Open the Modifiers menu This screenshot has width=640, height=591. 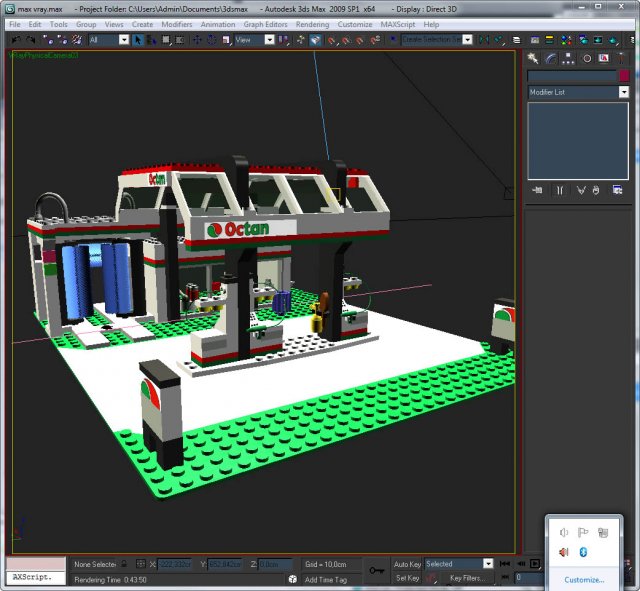click(177, 24)
